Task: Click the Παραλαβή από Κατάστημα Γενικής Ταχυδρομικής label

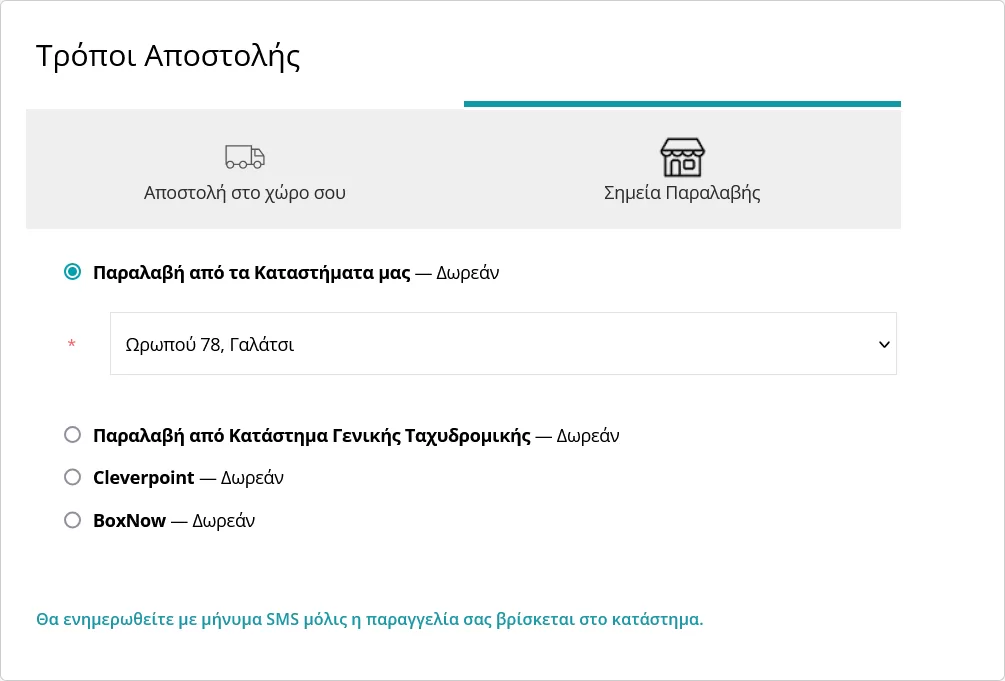Action: 311,436
